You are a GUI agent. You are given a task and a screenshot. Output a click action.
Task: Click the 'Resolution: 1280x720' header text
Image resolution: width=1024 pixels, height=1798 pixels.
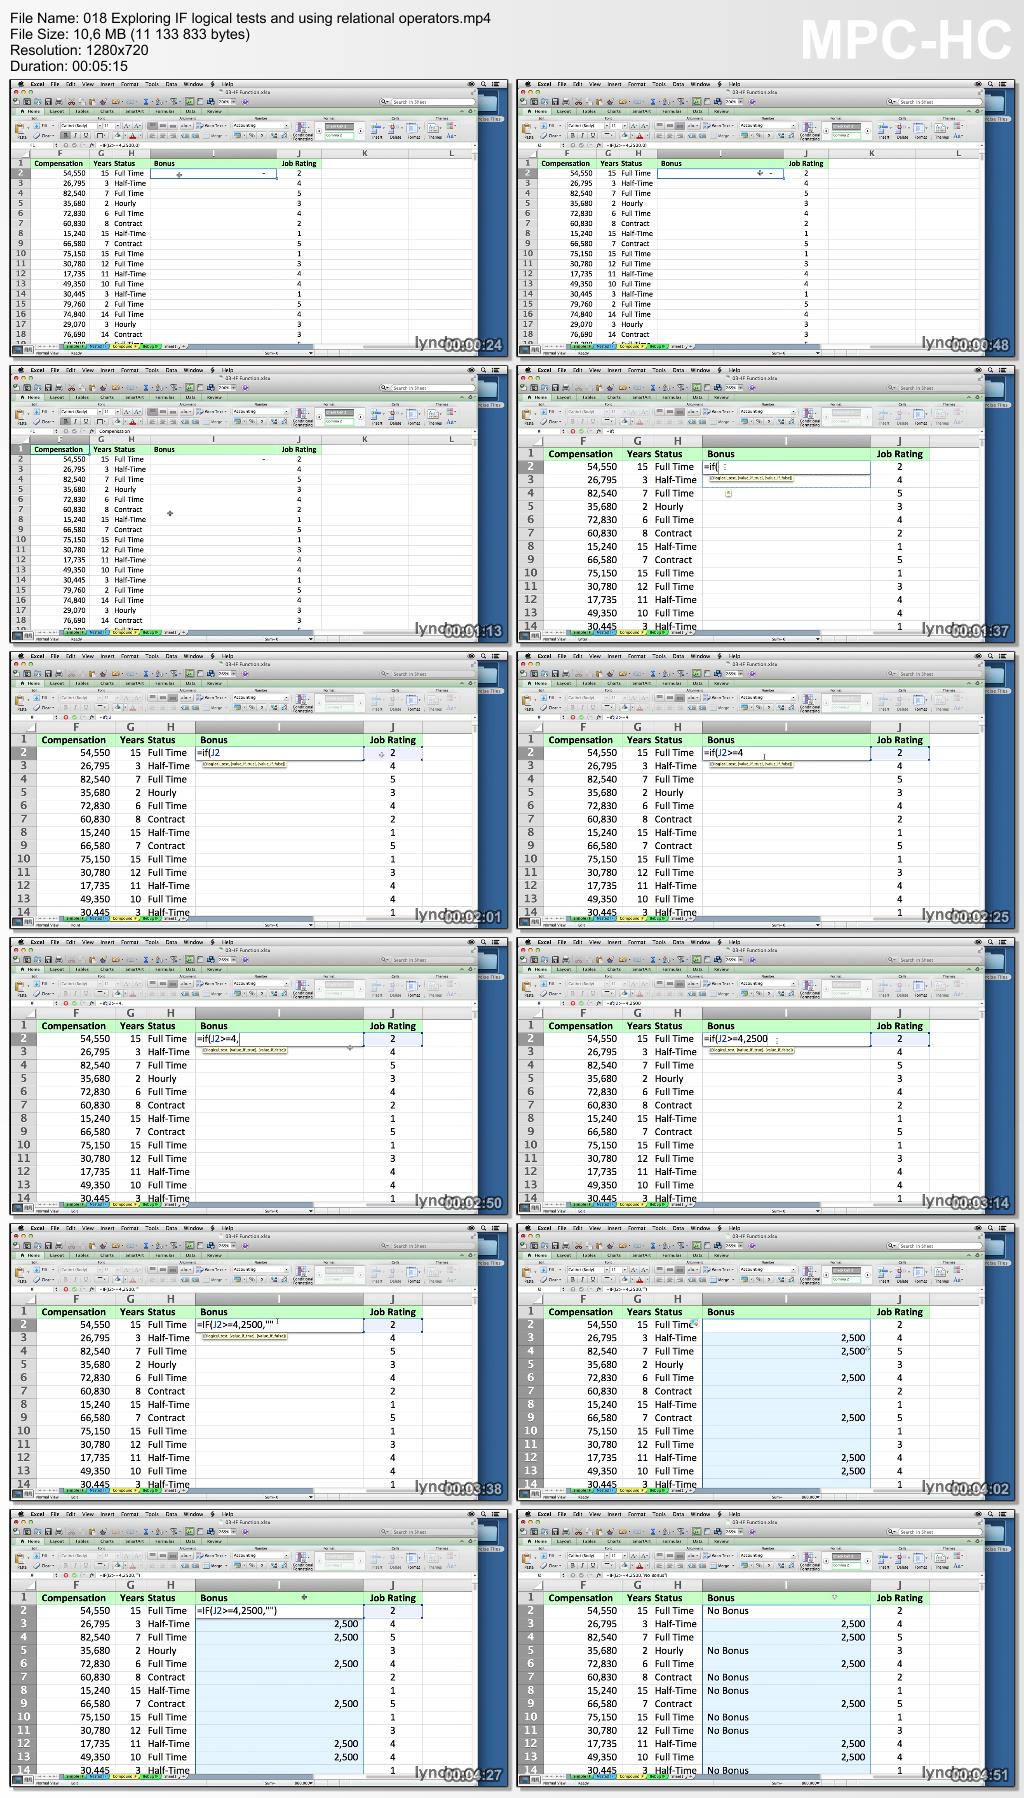(x=79, y=50)
